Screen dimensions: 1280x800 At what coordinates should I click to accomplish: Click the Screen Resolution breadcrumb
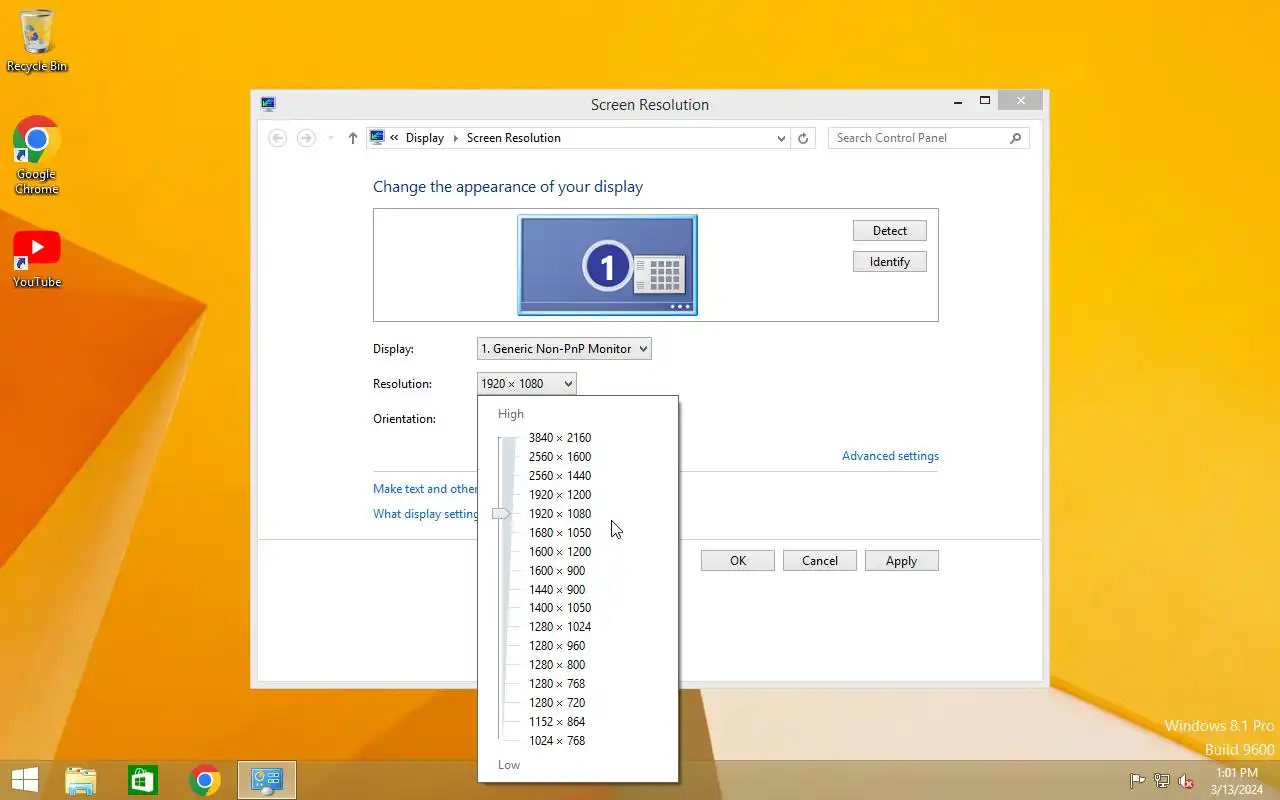pyautogui.click(x=514, y=138)
